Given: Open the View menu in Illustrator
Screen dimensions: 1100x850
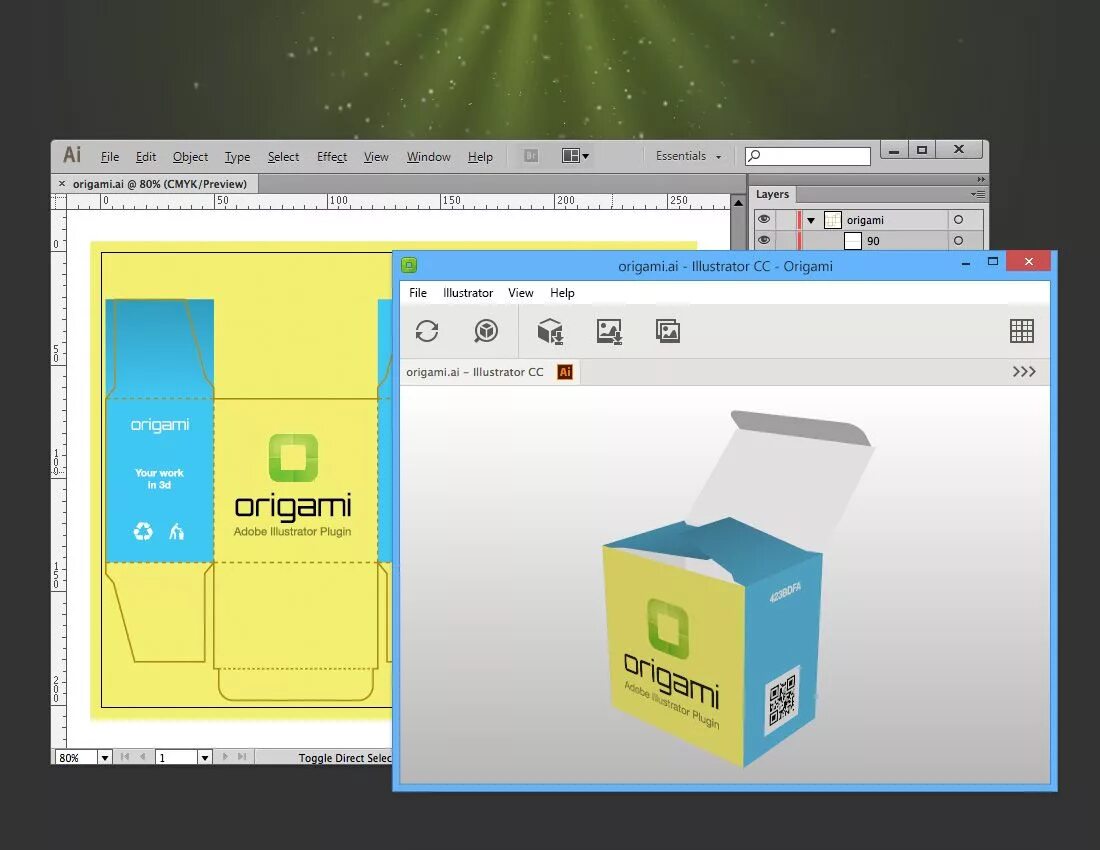Looking at the screenshot, I should [376, 157].
